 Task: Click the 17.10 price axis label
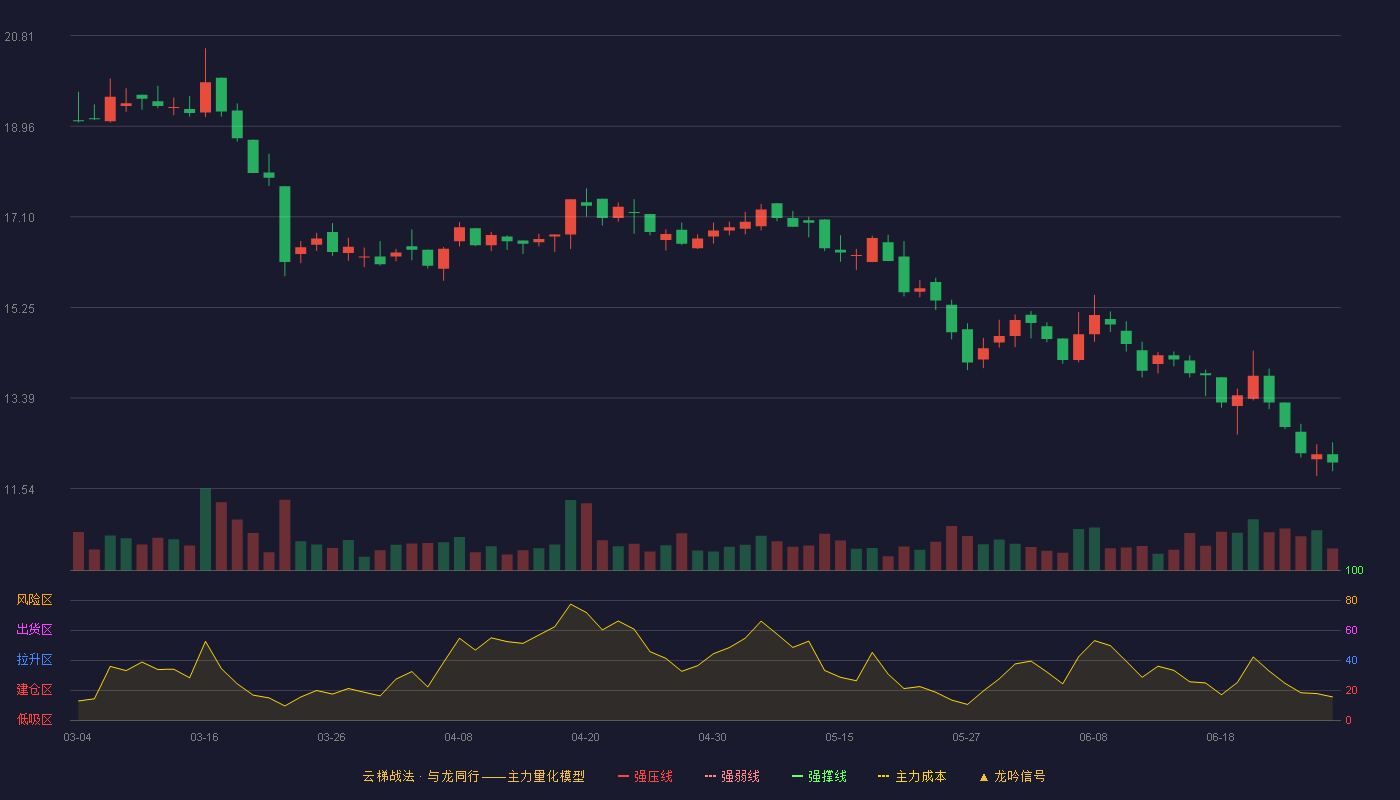click(x=19, y=218)
